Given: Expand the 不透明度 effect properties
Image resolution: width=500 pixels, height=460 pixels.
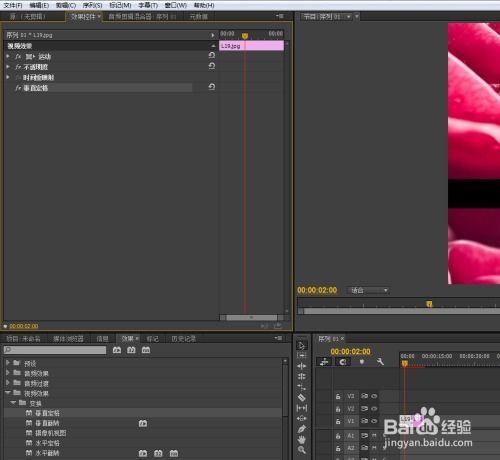Looking at the screenshot, I should [x=8, y=67].
